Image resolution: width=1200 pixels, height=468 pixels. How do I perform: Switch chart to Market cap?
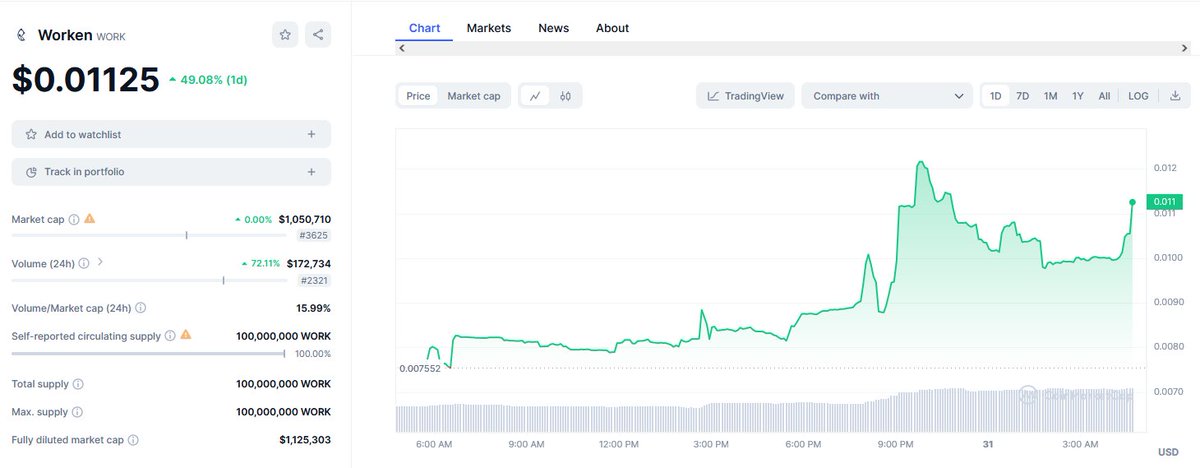pyautogui.click(x=474, y=96)
